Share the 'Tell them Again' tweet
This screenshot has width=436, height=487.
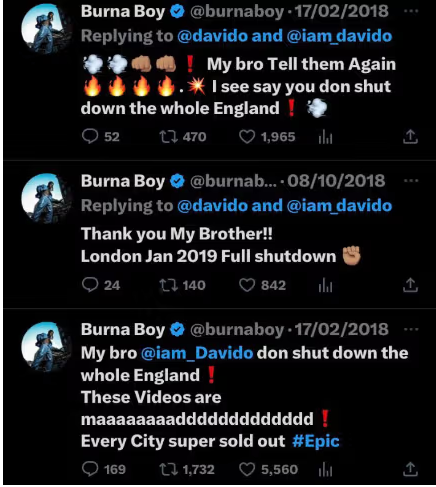click(x=410, y=136)
